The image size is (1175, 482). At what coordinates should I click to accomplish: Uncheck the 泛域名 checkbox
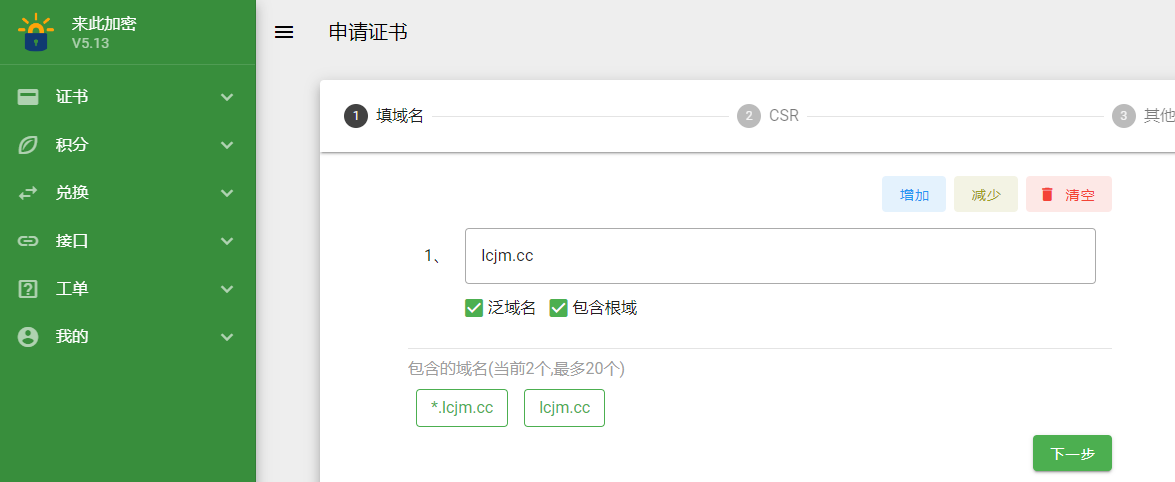coord(474,308)
